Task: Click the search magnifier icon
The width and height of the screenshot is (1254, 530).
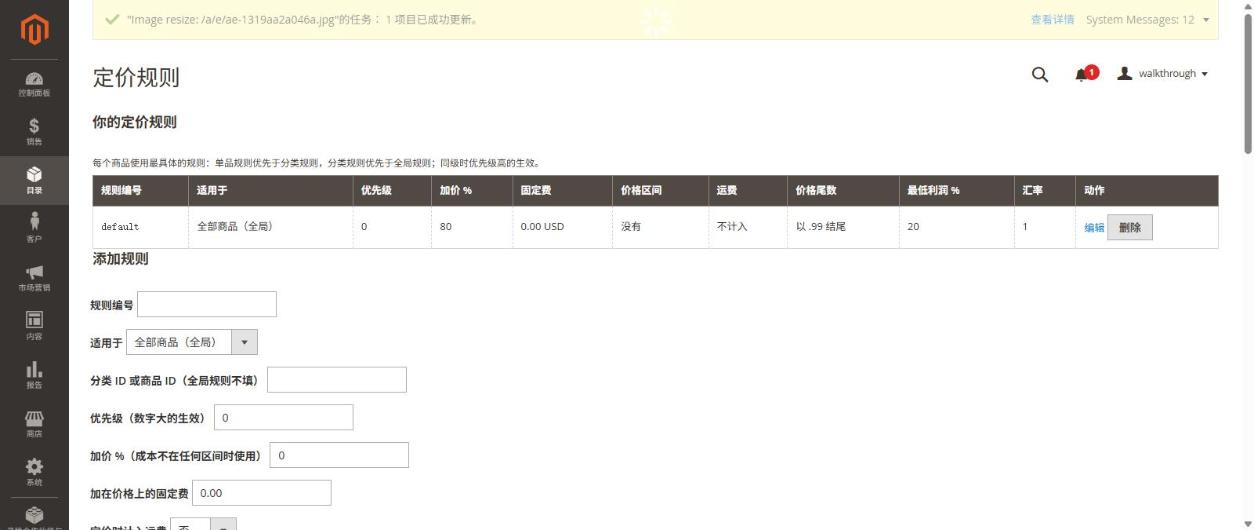Action: click(x=1040, y=74)
